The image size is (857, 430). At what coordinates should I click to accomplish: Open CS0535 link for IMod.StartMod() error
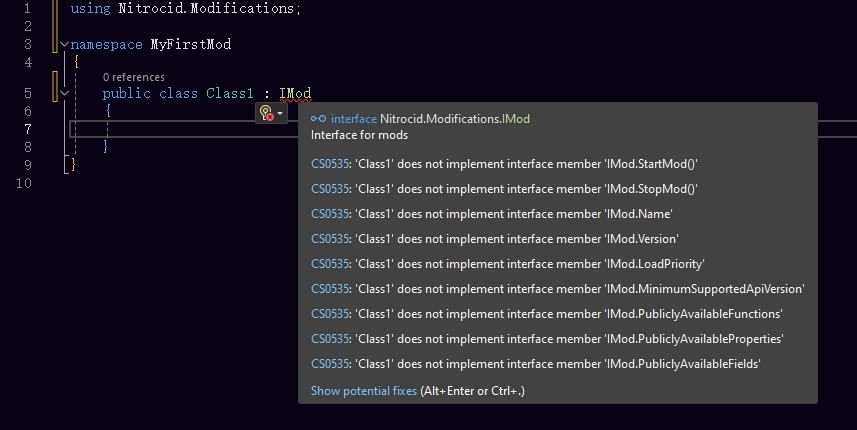coord(329,164)
